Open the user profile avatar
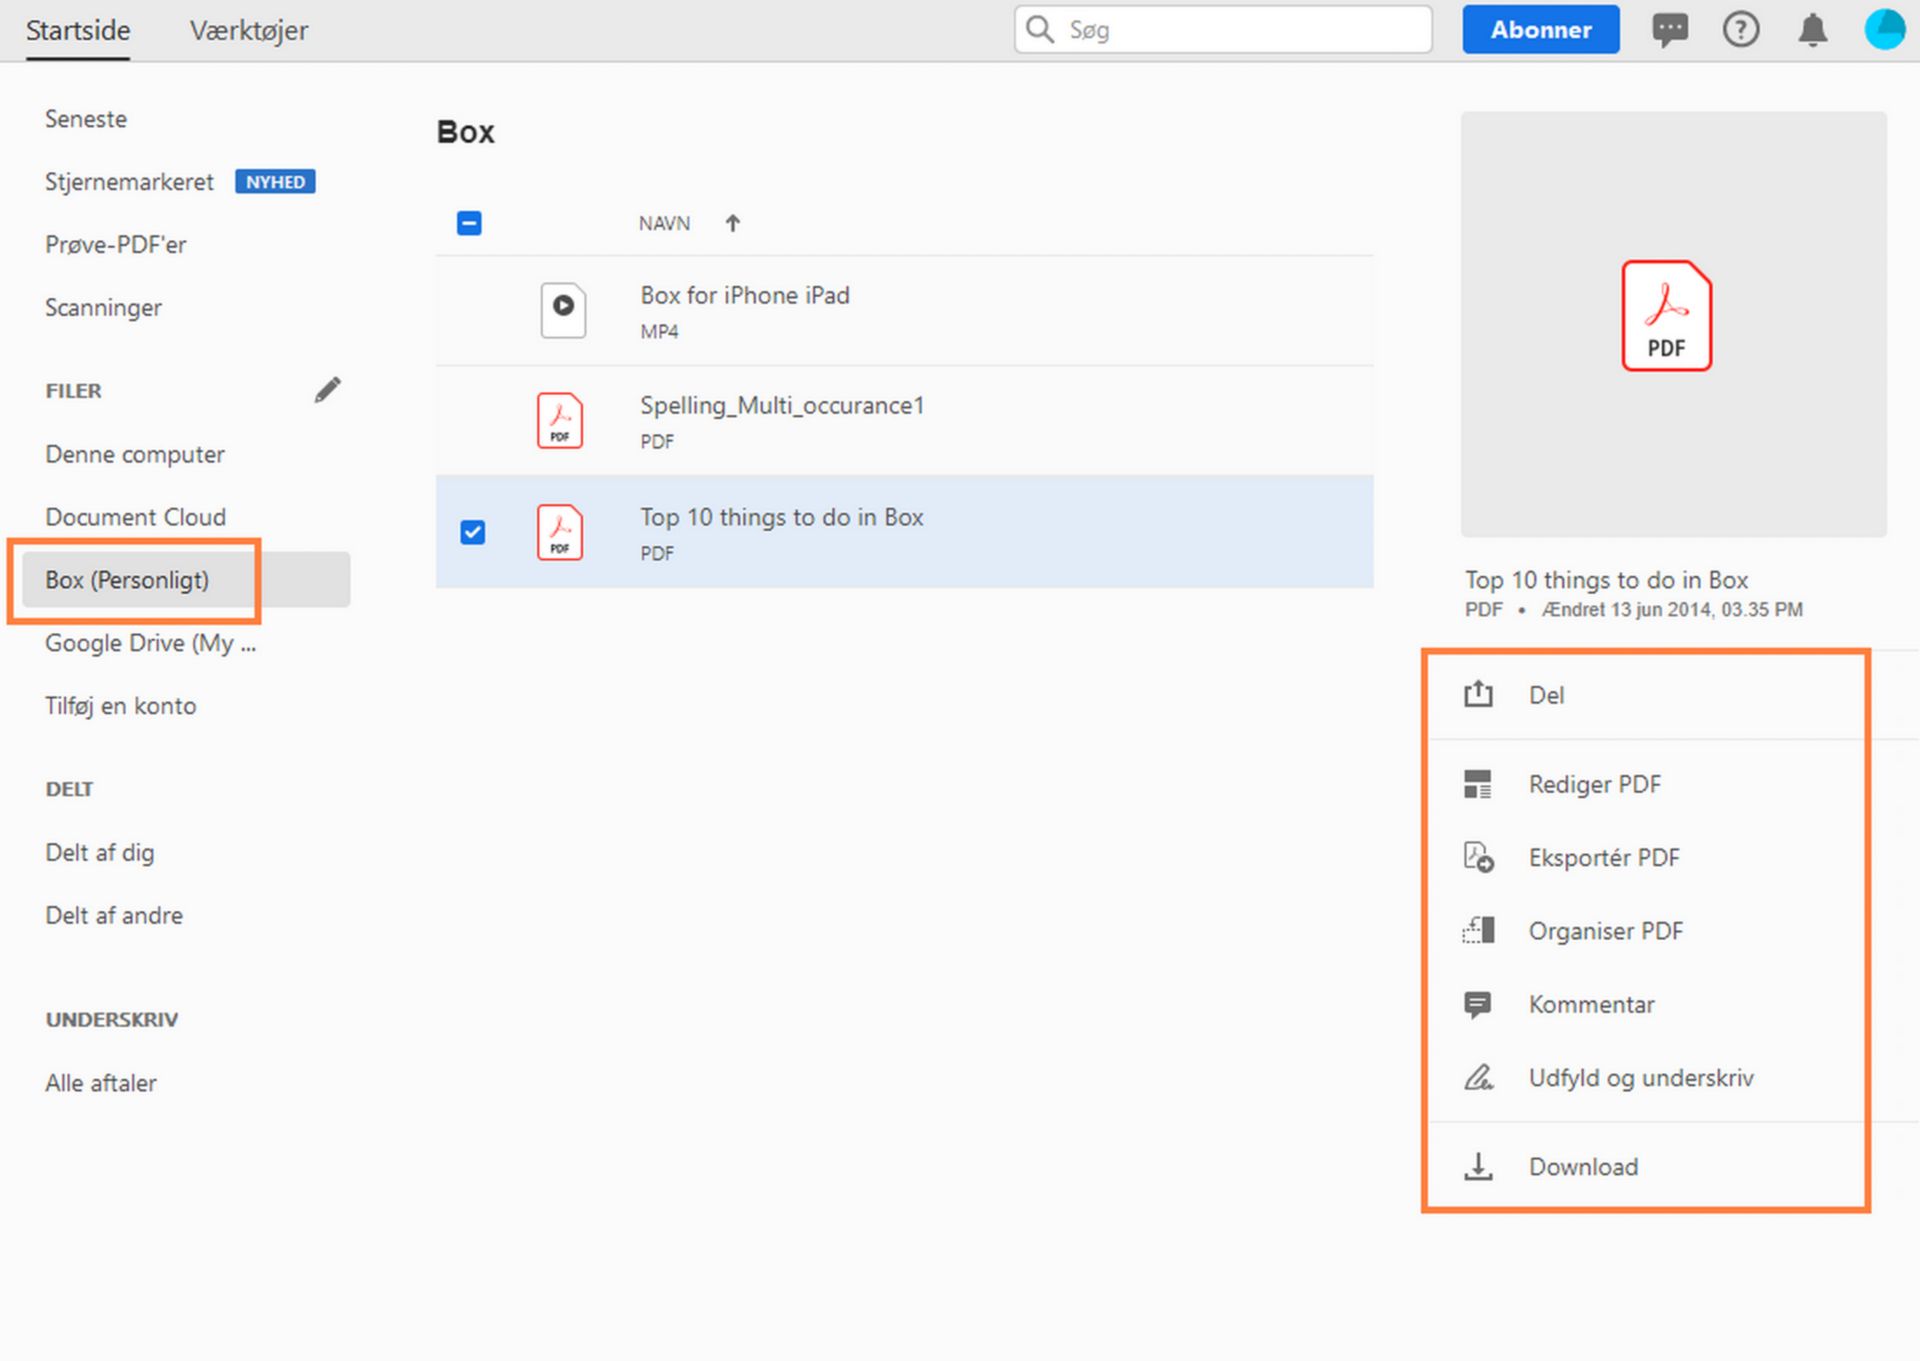This screenshot has height=1361, width=1920. tap(1884, 30)
